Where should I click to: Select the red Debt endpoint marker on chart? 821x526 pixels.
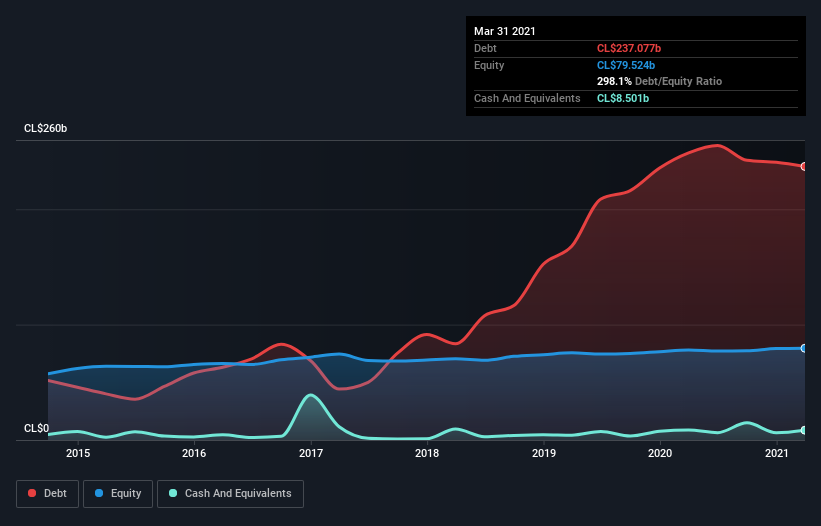pyautogui.click(x=804, y=166)
